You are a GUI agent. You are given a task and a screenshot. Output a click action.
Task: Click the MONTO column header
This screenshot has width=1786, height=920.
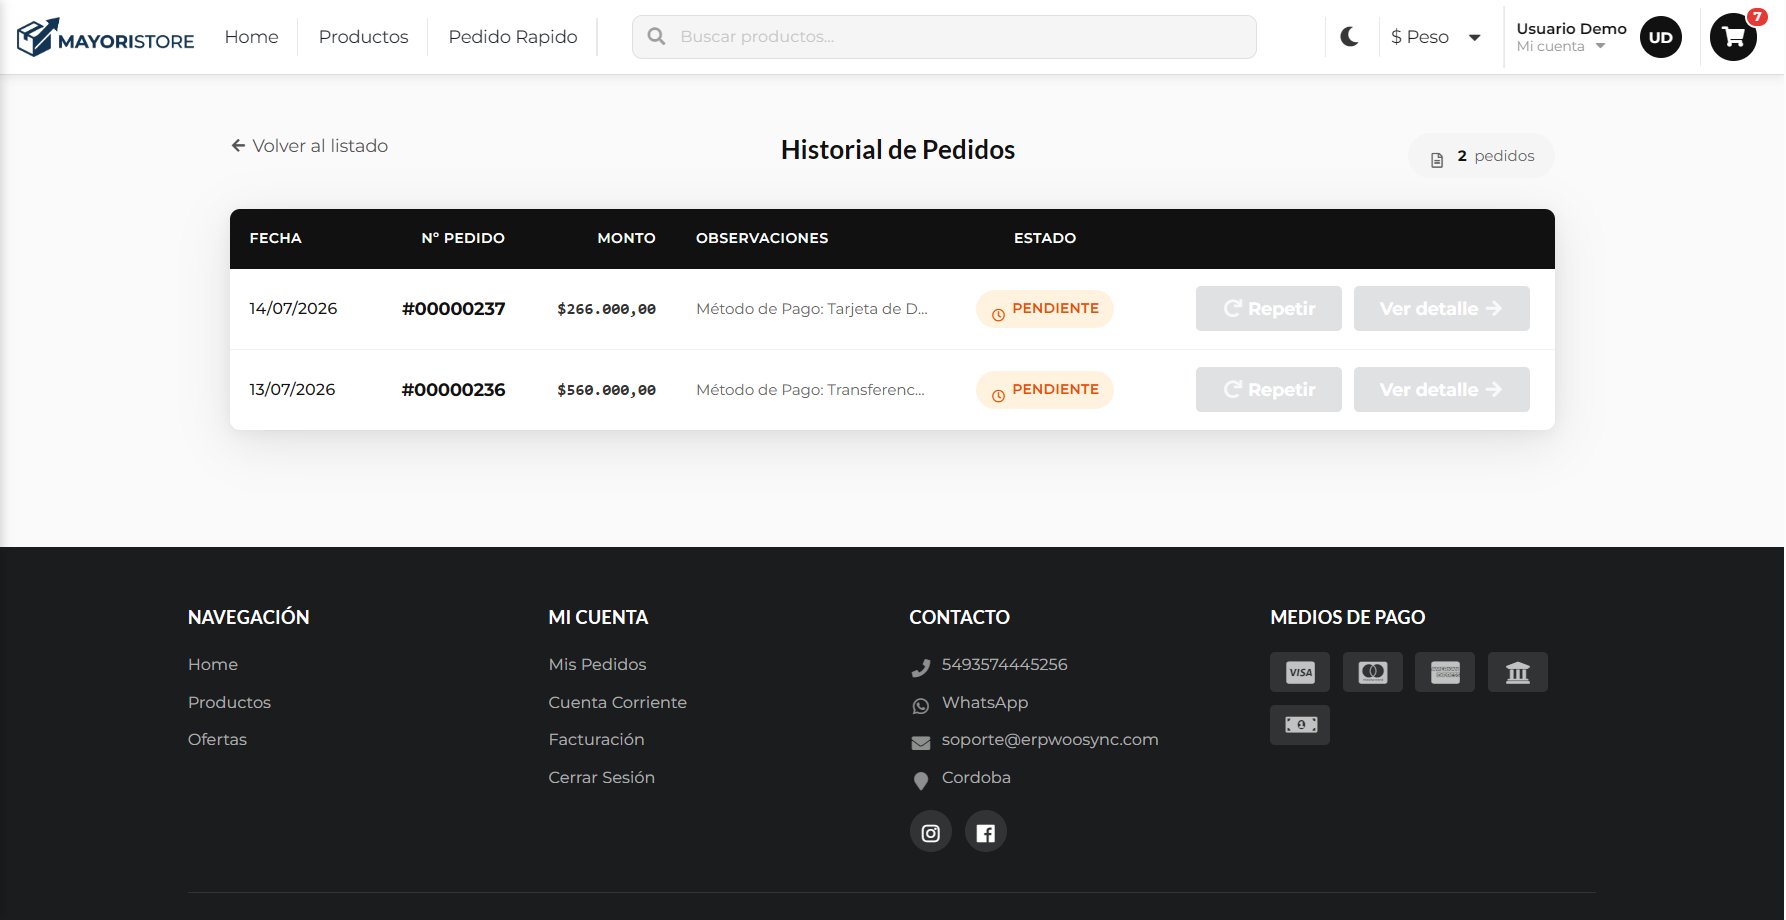click(627, 238)
